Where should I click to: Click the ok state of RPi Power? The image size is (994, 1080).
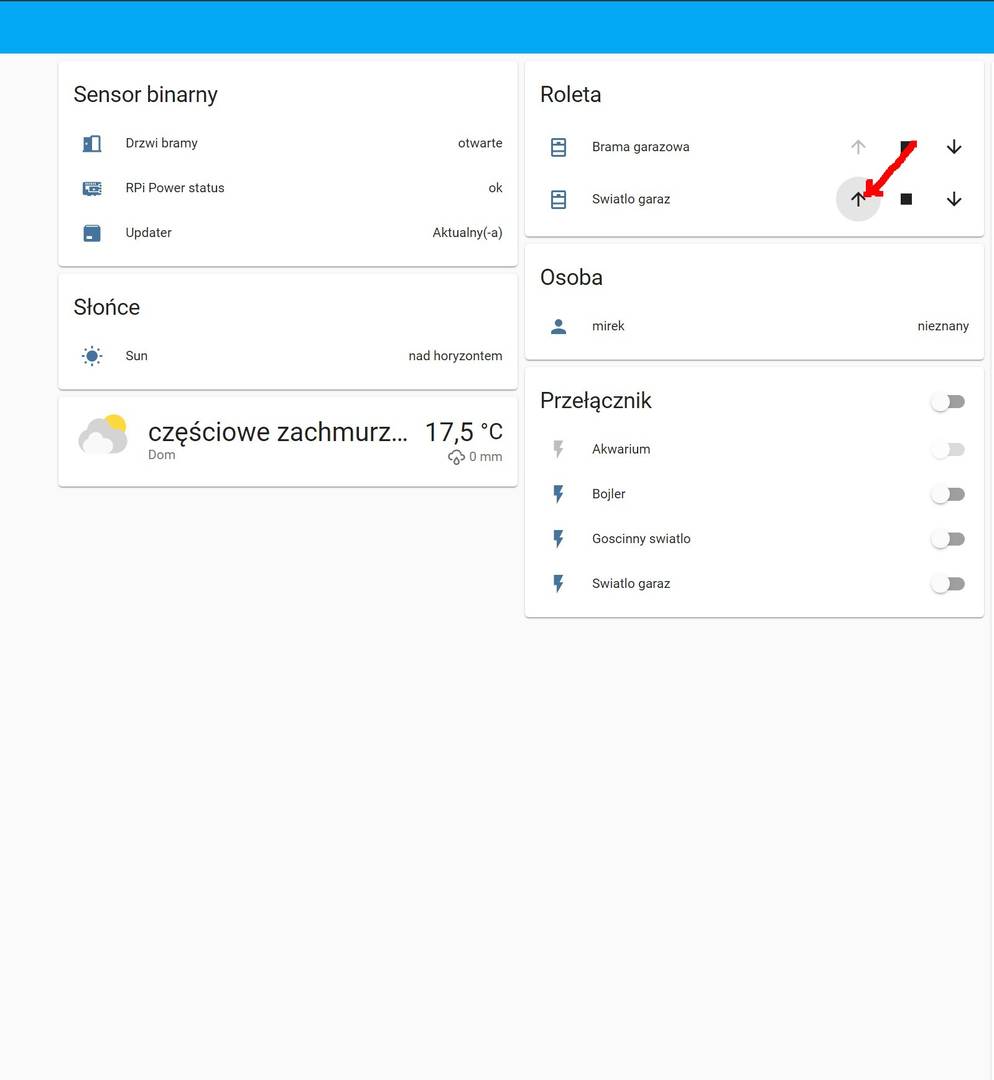tap(495, 188)
